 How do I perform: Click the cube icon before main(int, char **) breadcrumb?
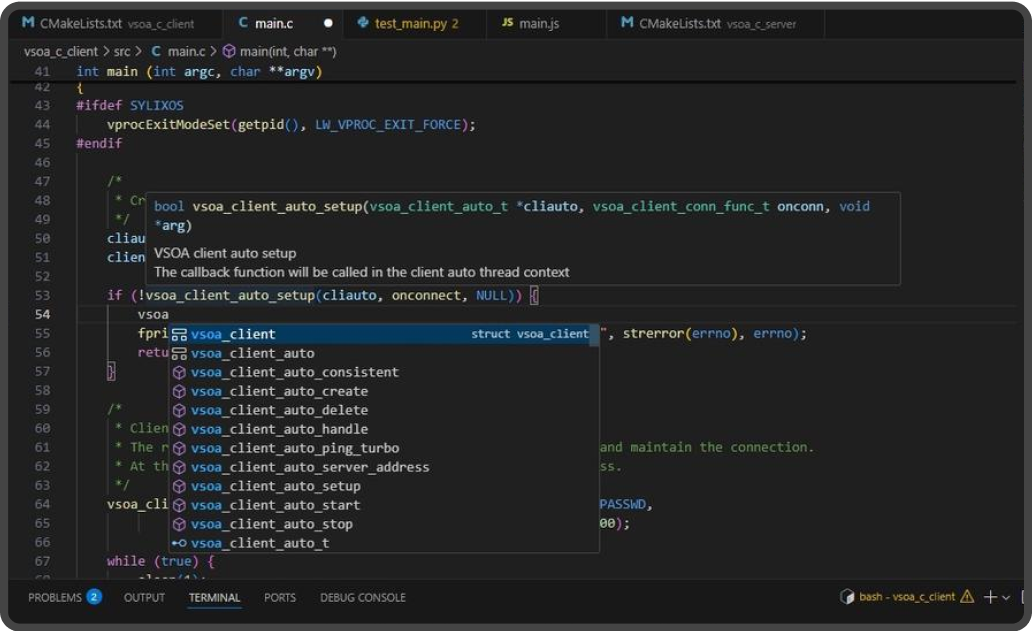point(229,51)
